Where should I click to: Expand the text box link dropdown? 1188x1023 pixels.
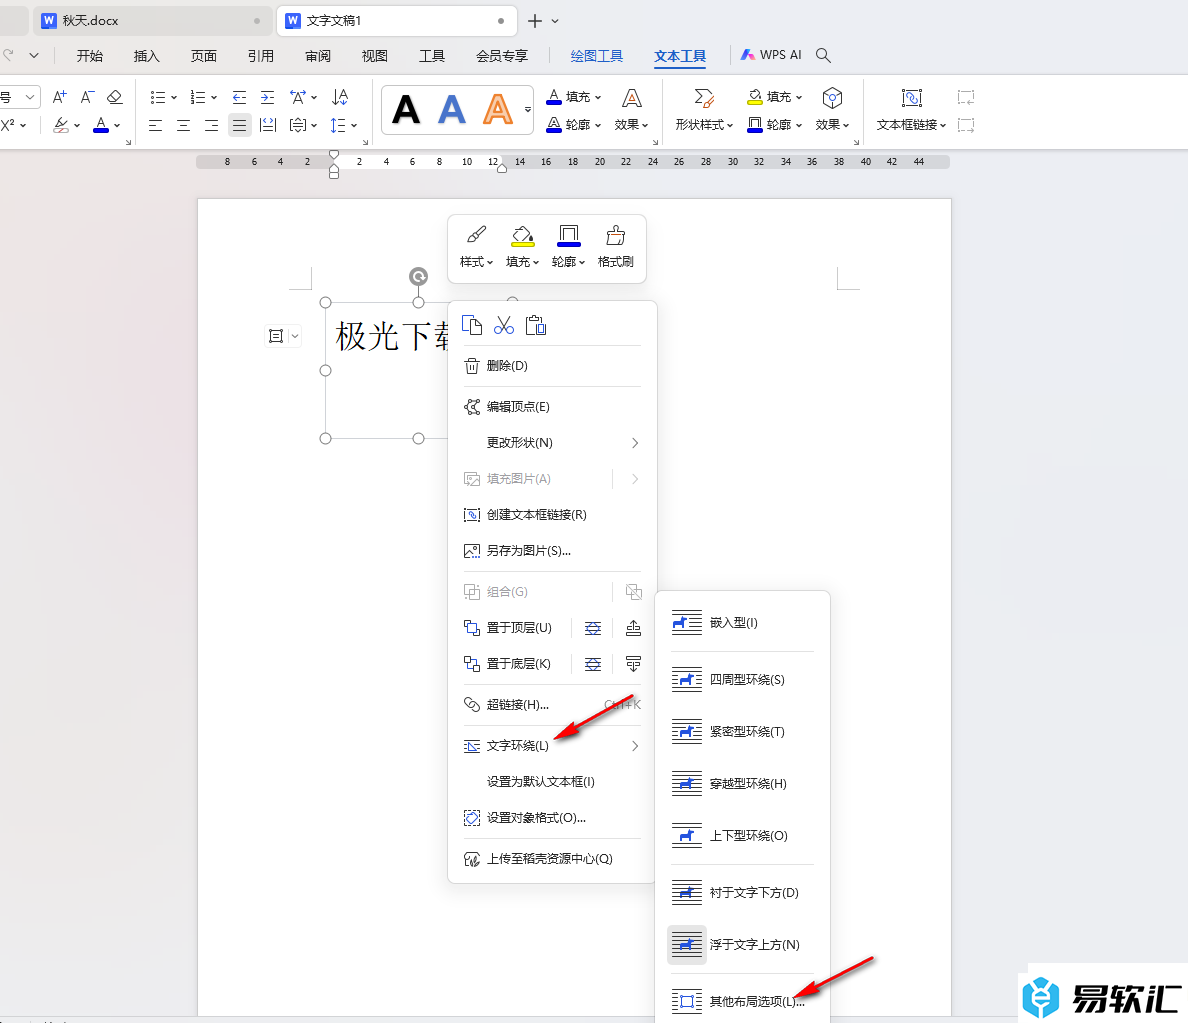(912, 125)
